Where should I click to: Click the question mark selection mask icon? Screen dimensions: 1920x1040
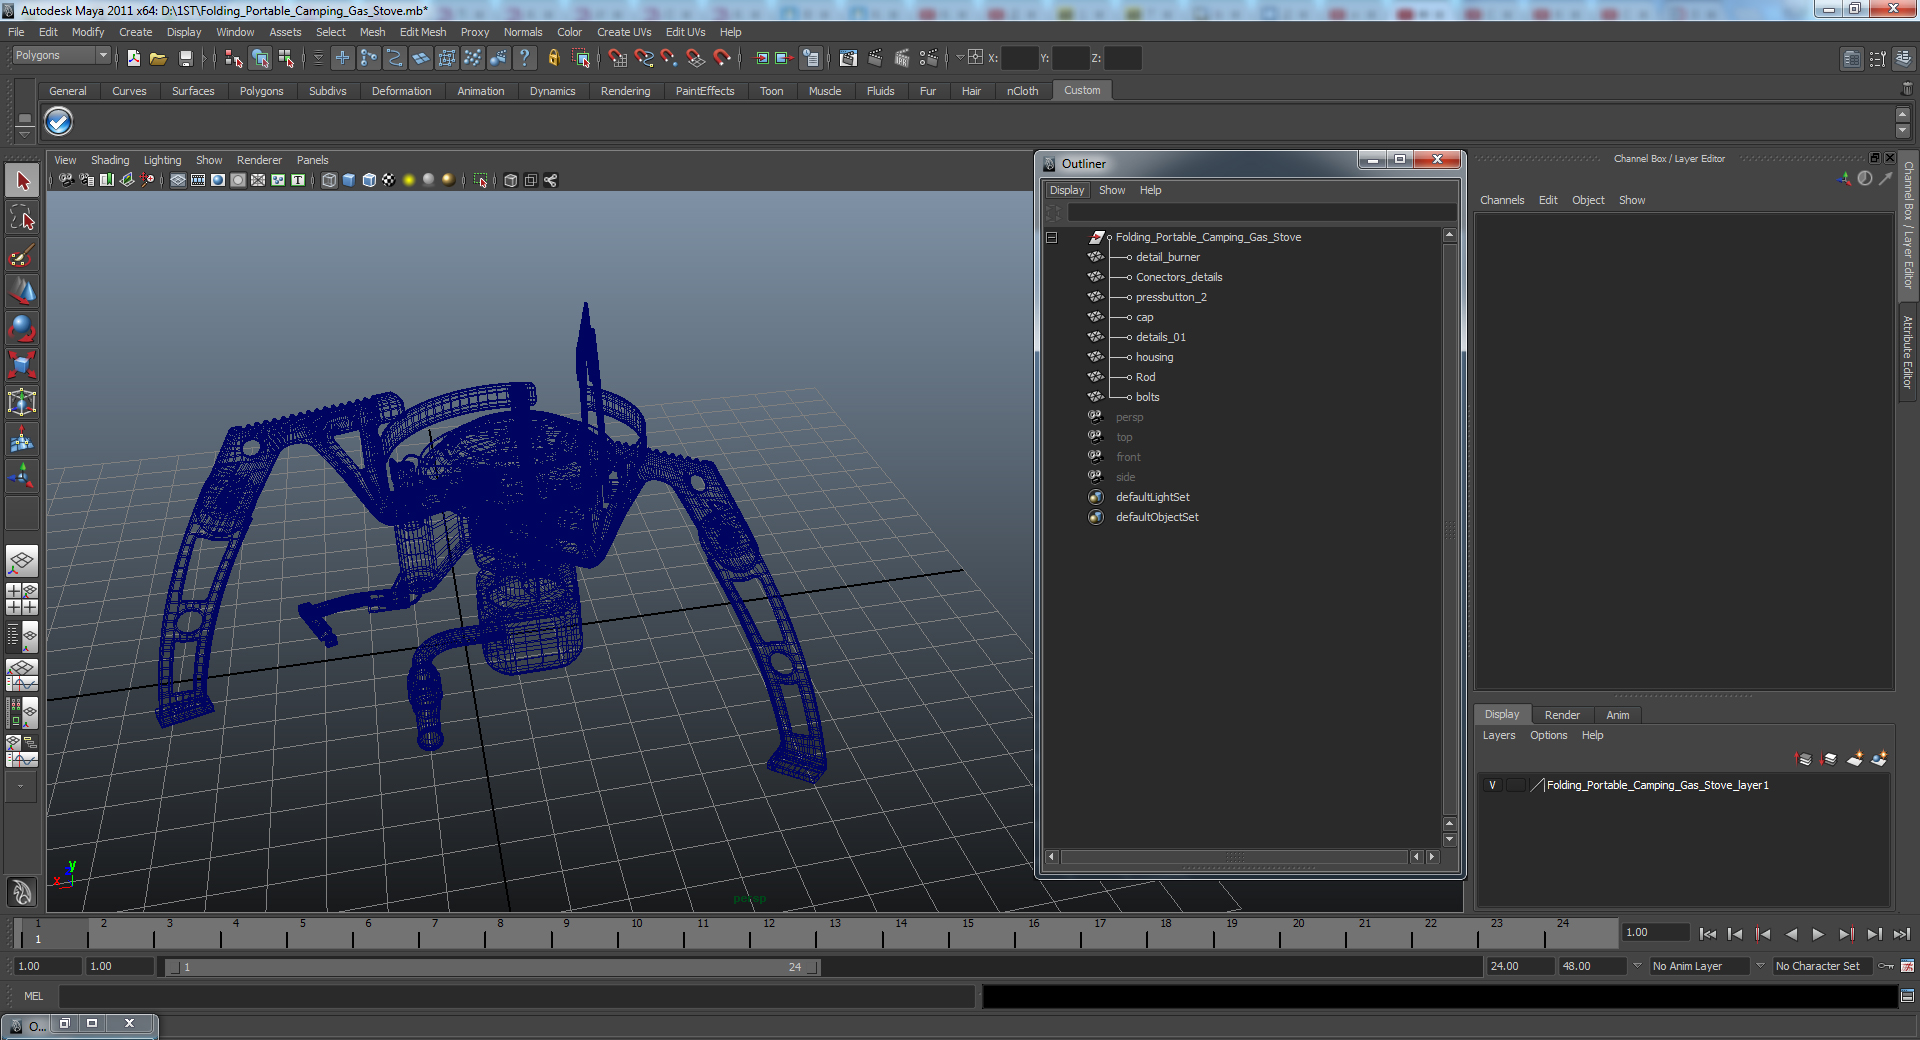(524, 58)
